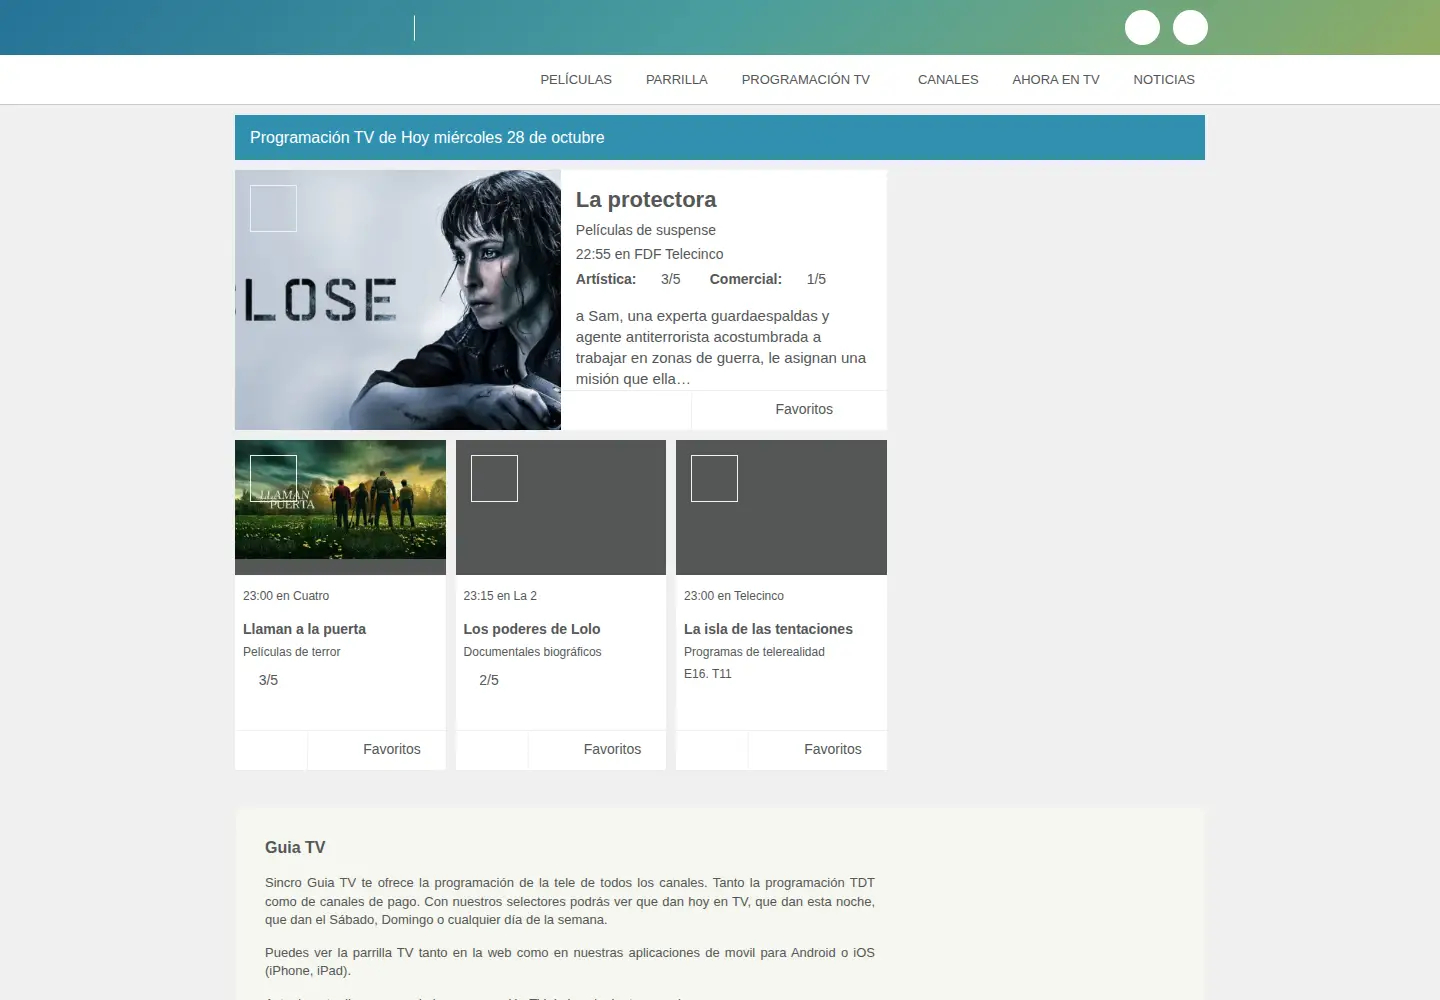This screenshot has width=1440, height=1000.
Task: Click the channel logo box on La protectora poster
Action: pos(273,208)
